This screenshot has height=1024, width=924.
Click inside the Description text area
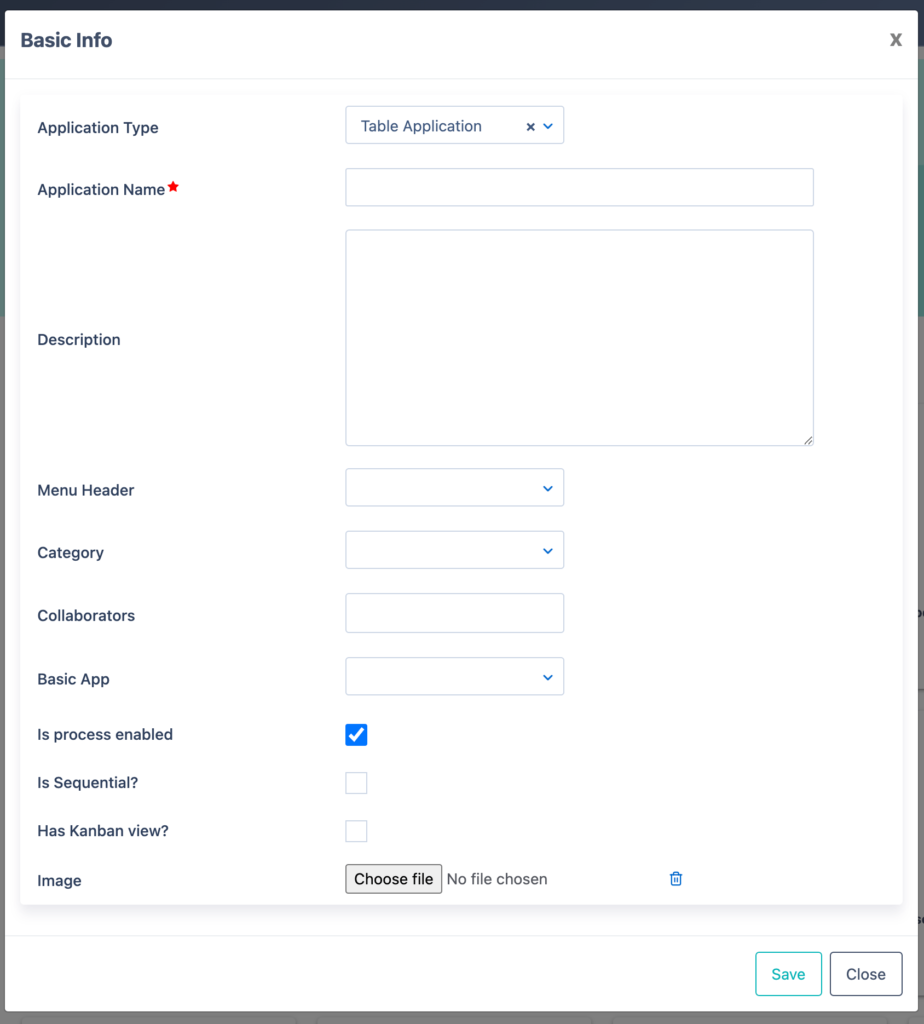click(x=579, y=337)
